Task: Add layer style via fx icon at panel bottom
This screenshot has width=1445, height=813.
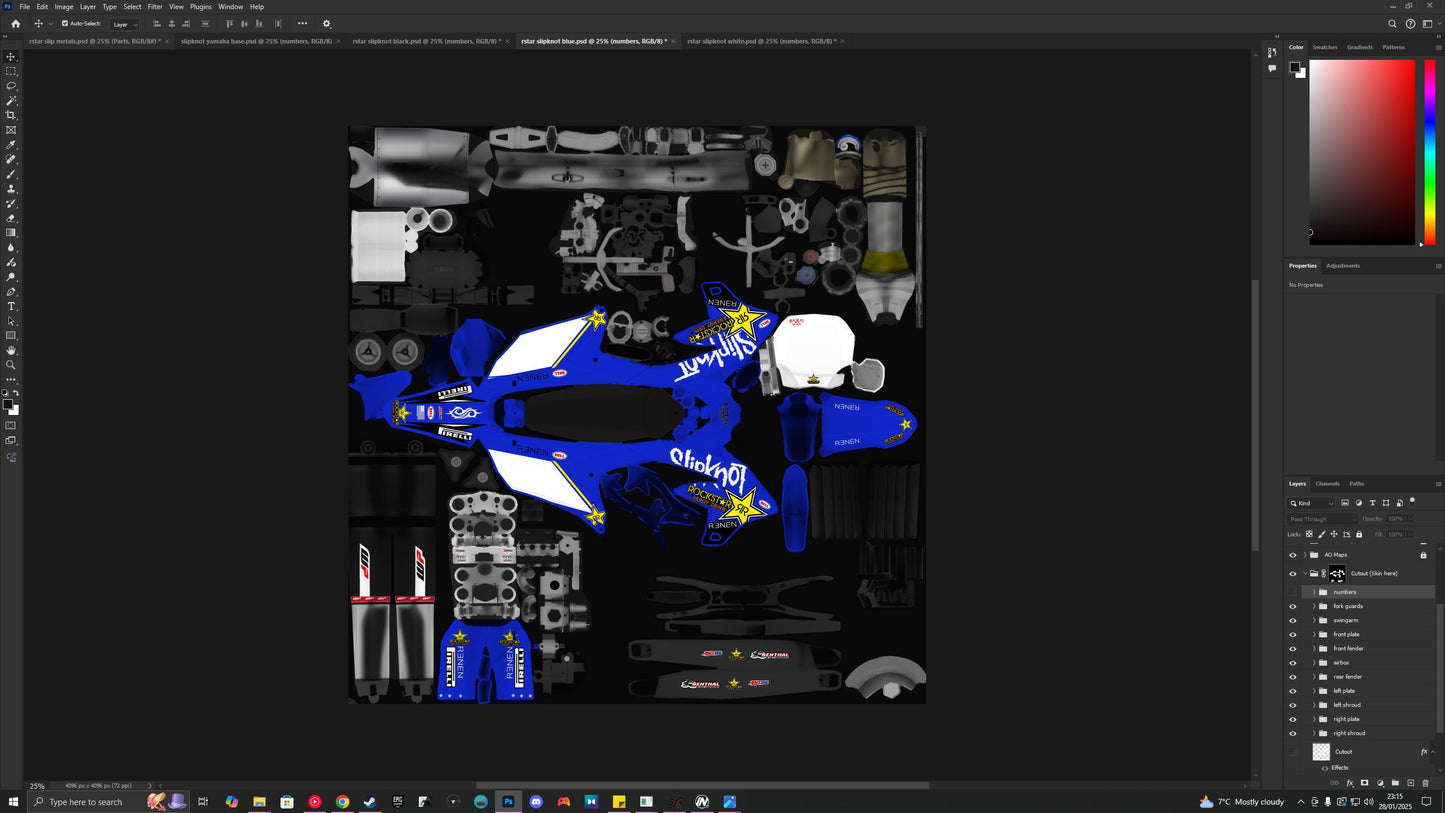Action: (x=1349, y=783)
